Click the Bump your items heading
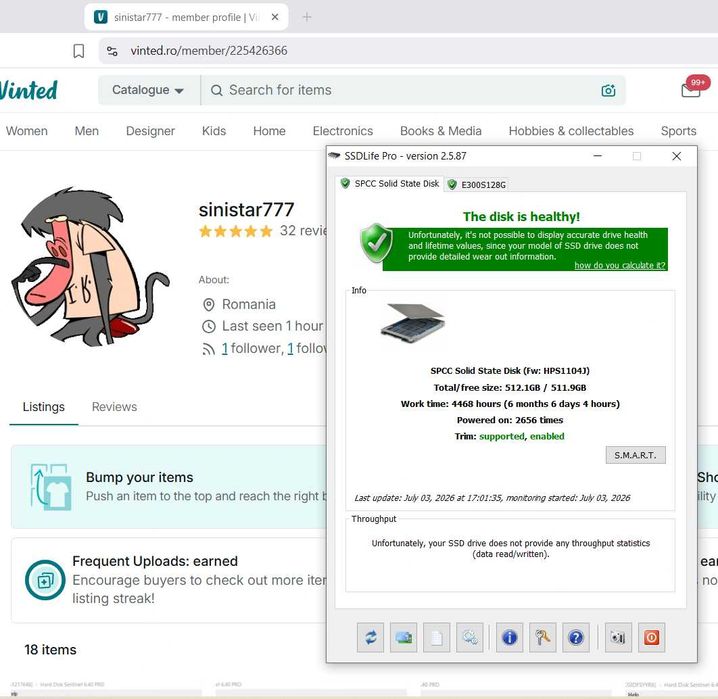The image size is (718, 699). [139, 477]
